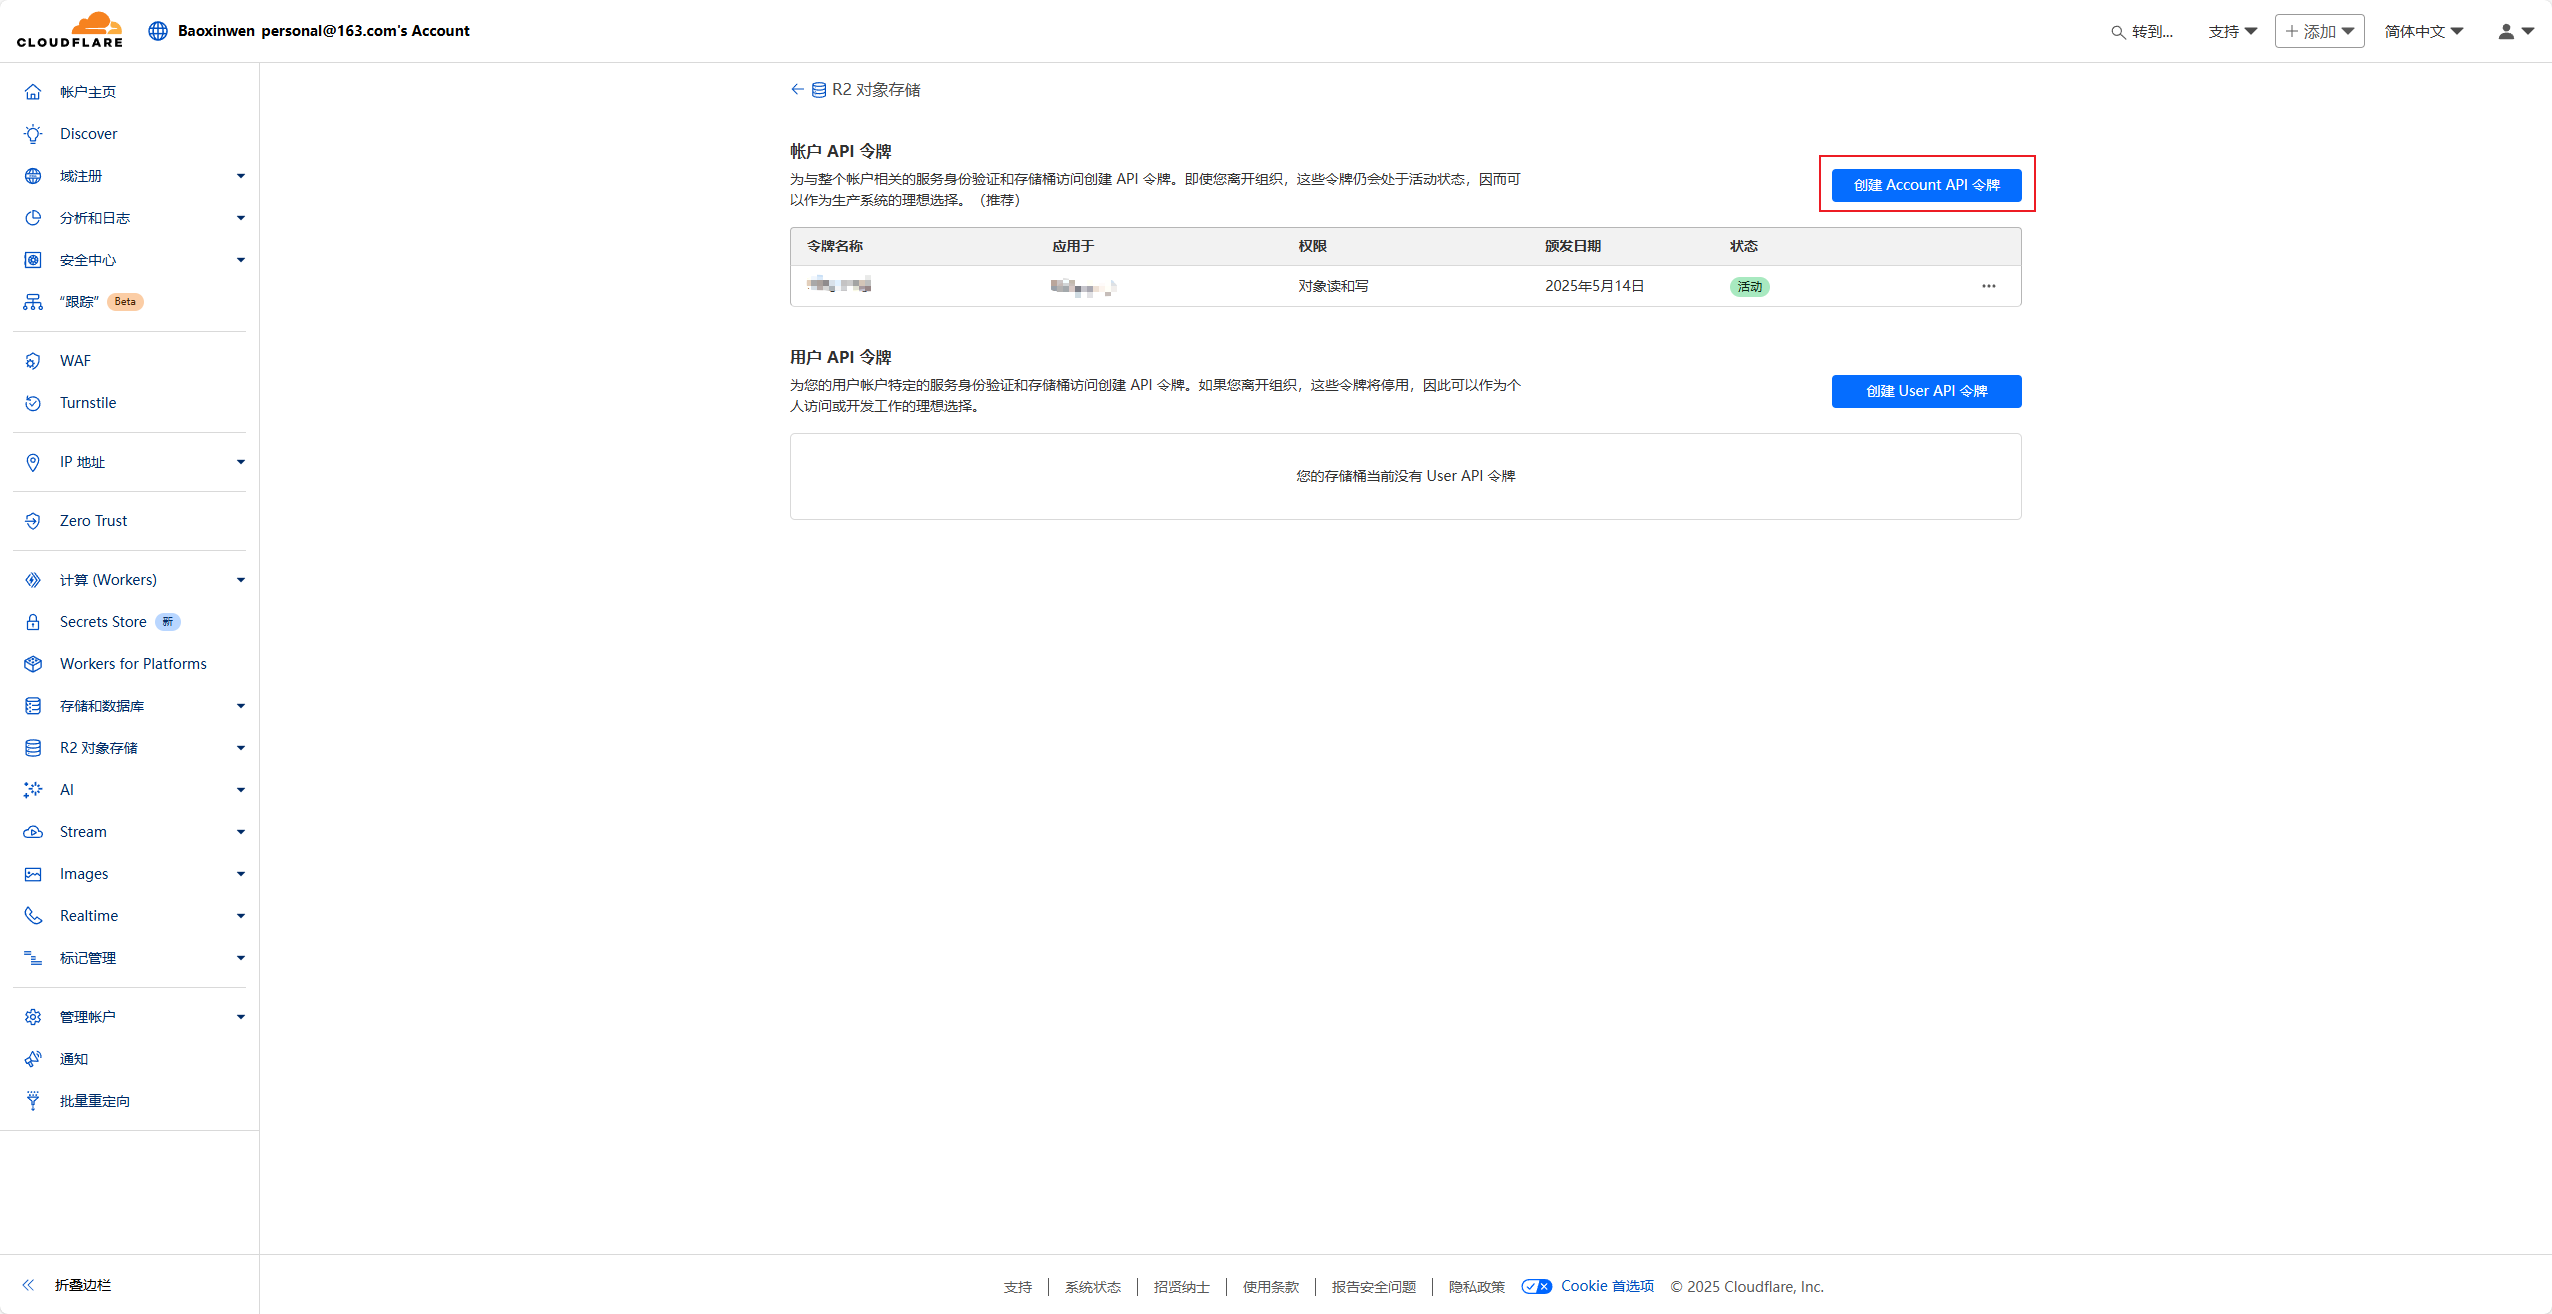Image resolution: width=2552 pixels, height=1314 pixels.
Task: Click the Images picture icon
Action: [x=33, y=874]
